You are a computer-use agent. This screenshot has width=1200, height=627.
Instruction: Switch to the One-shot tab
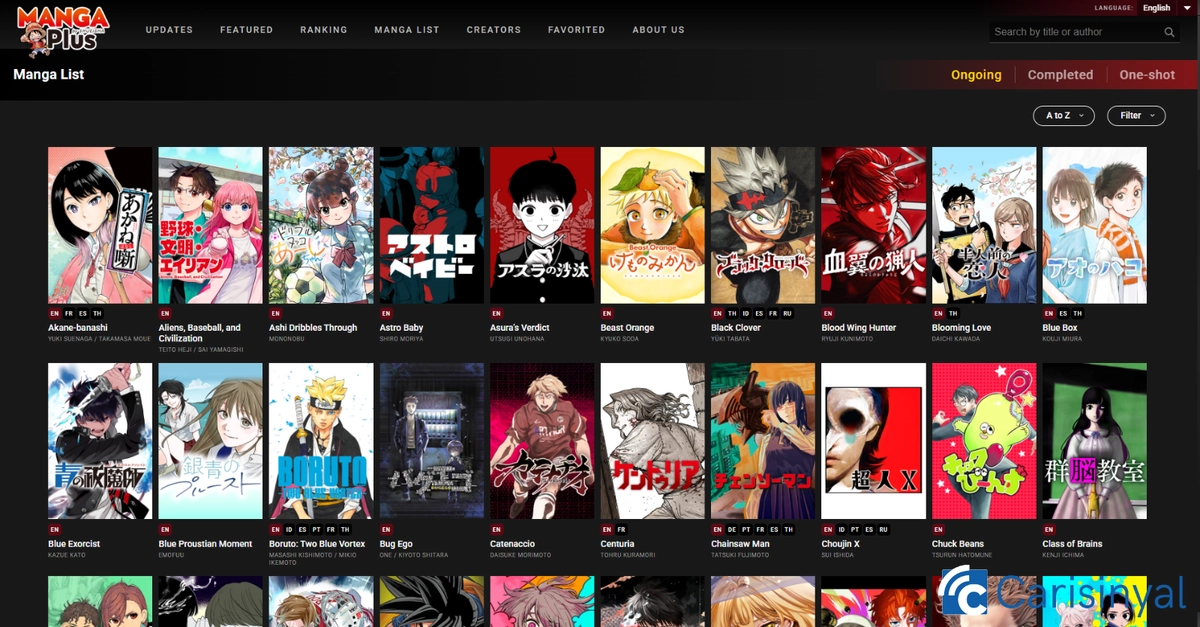click(x=1148, y=75)
